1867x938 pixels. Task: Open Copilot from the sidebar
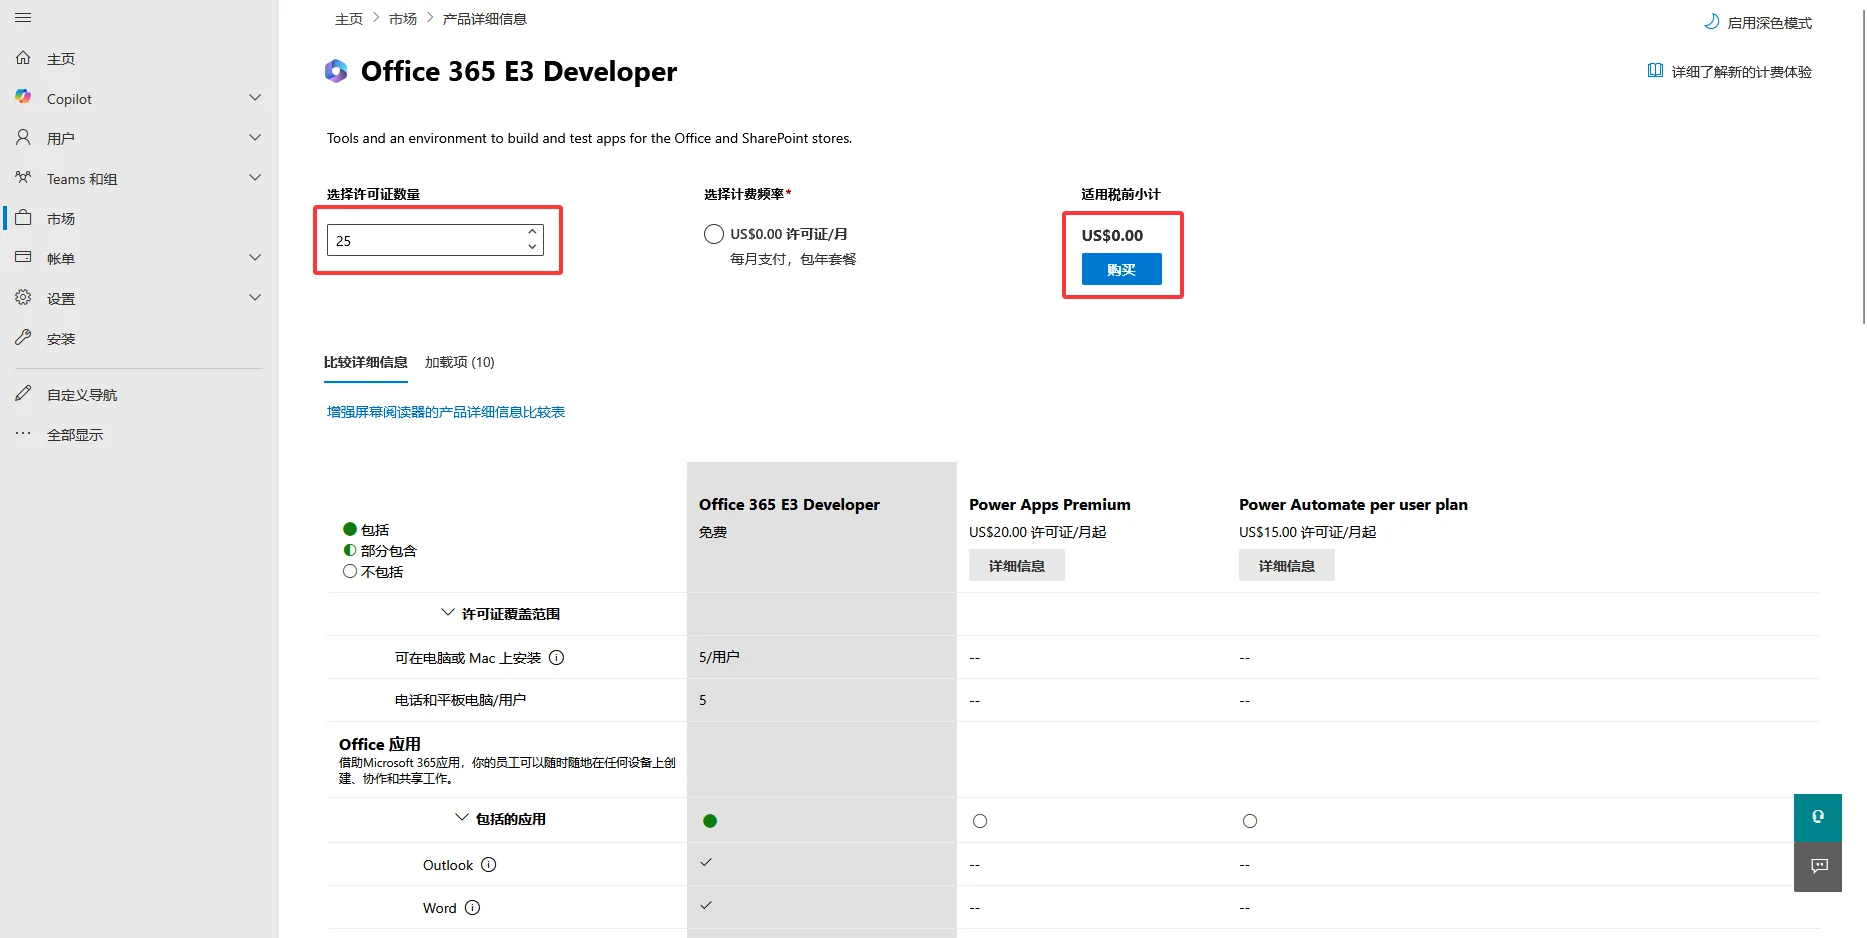(x=23, y=97)
